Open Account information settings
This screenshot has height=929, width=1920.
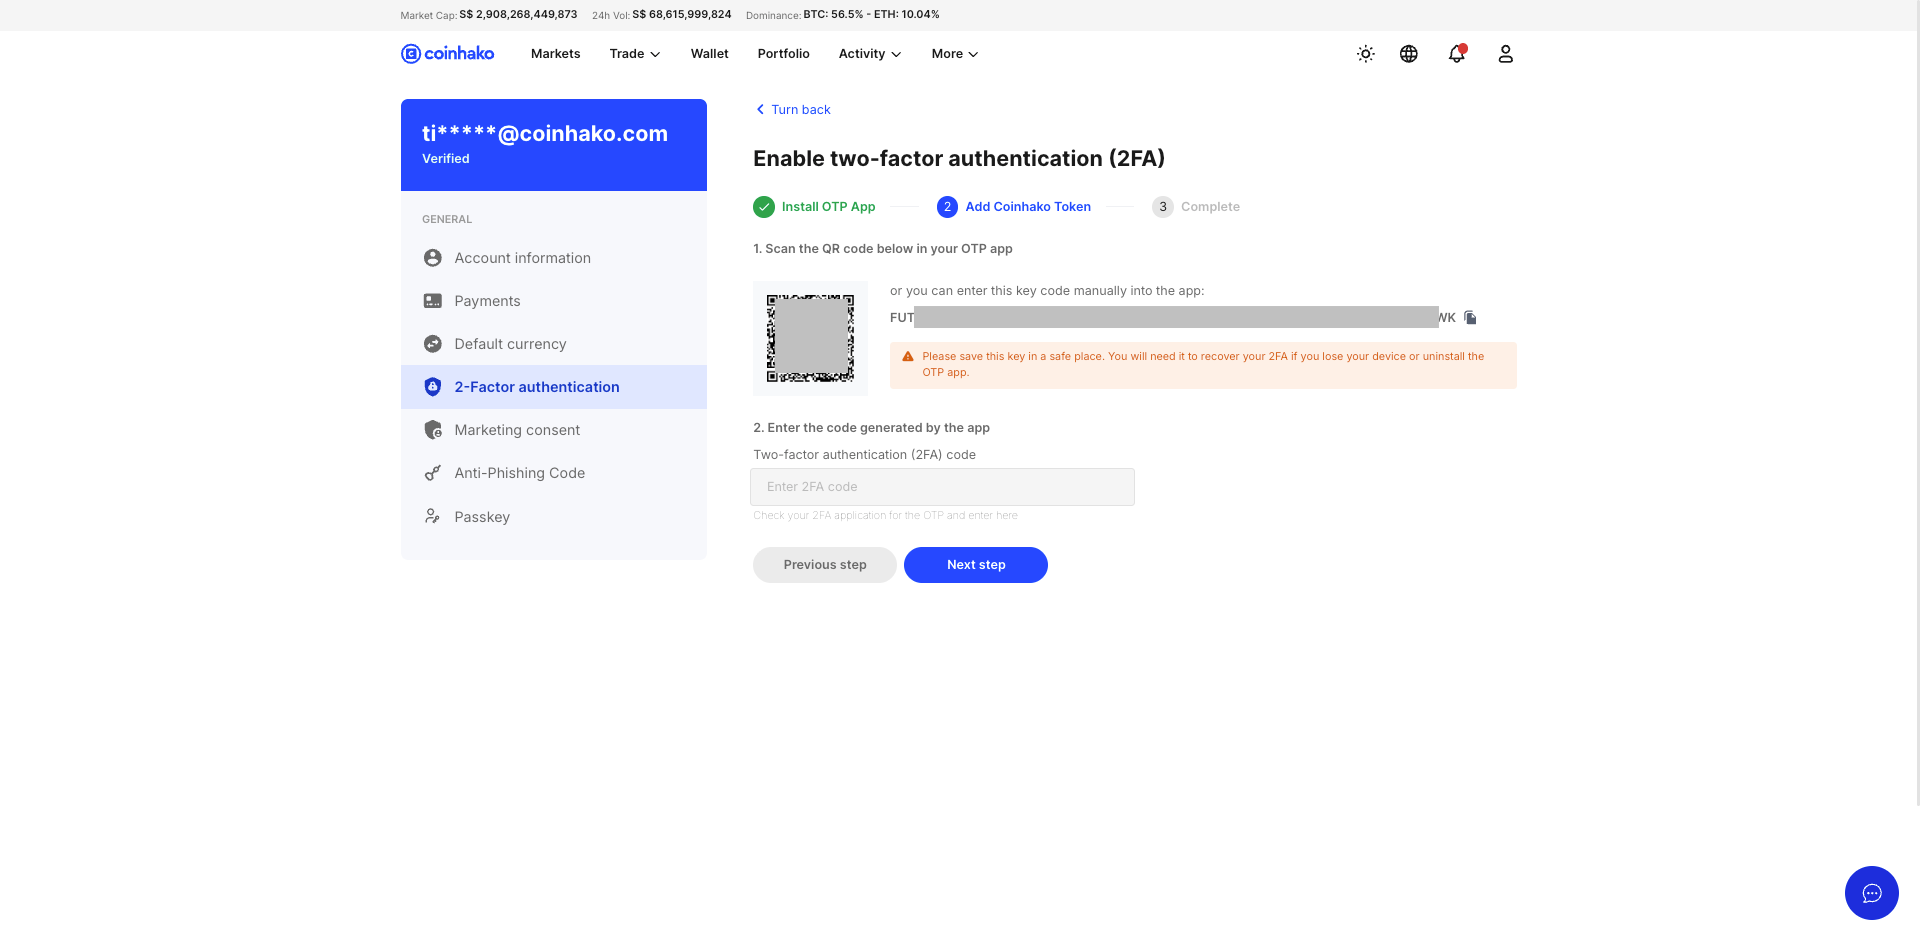coord(554,258)
